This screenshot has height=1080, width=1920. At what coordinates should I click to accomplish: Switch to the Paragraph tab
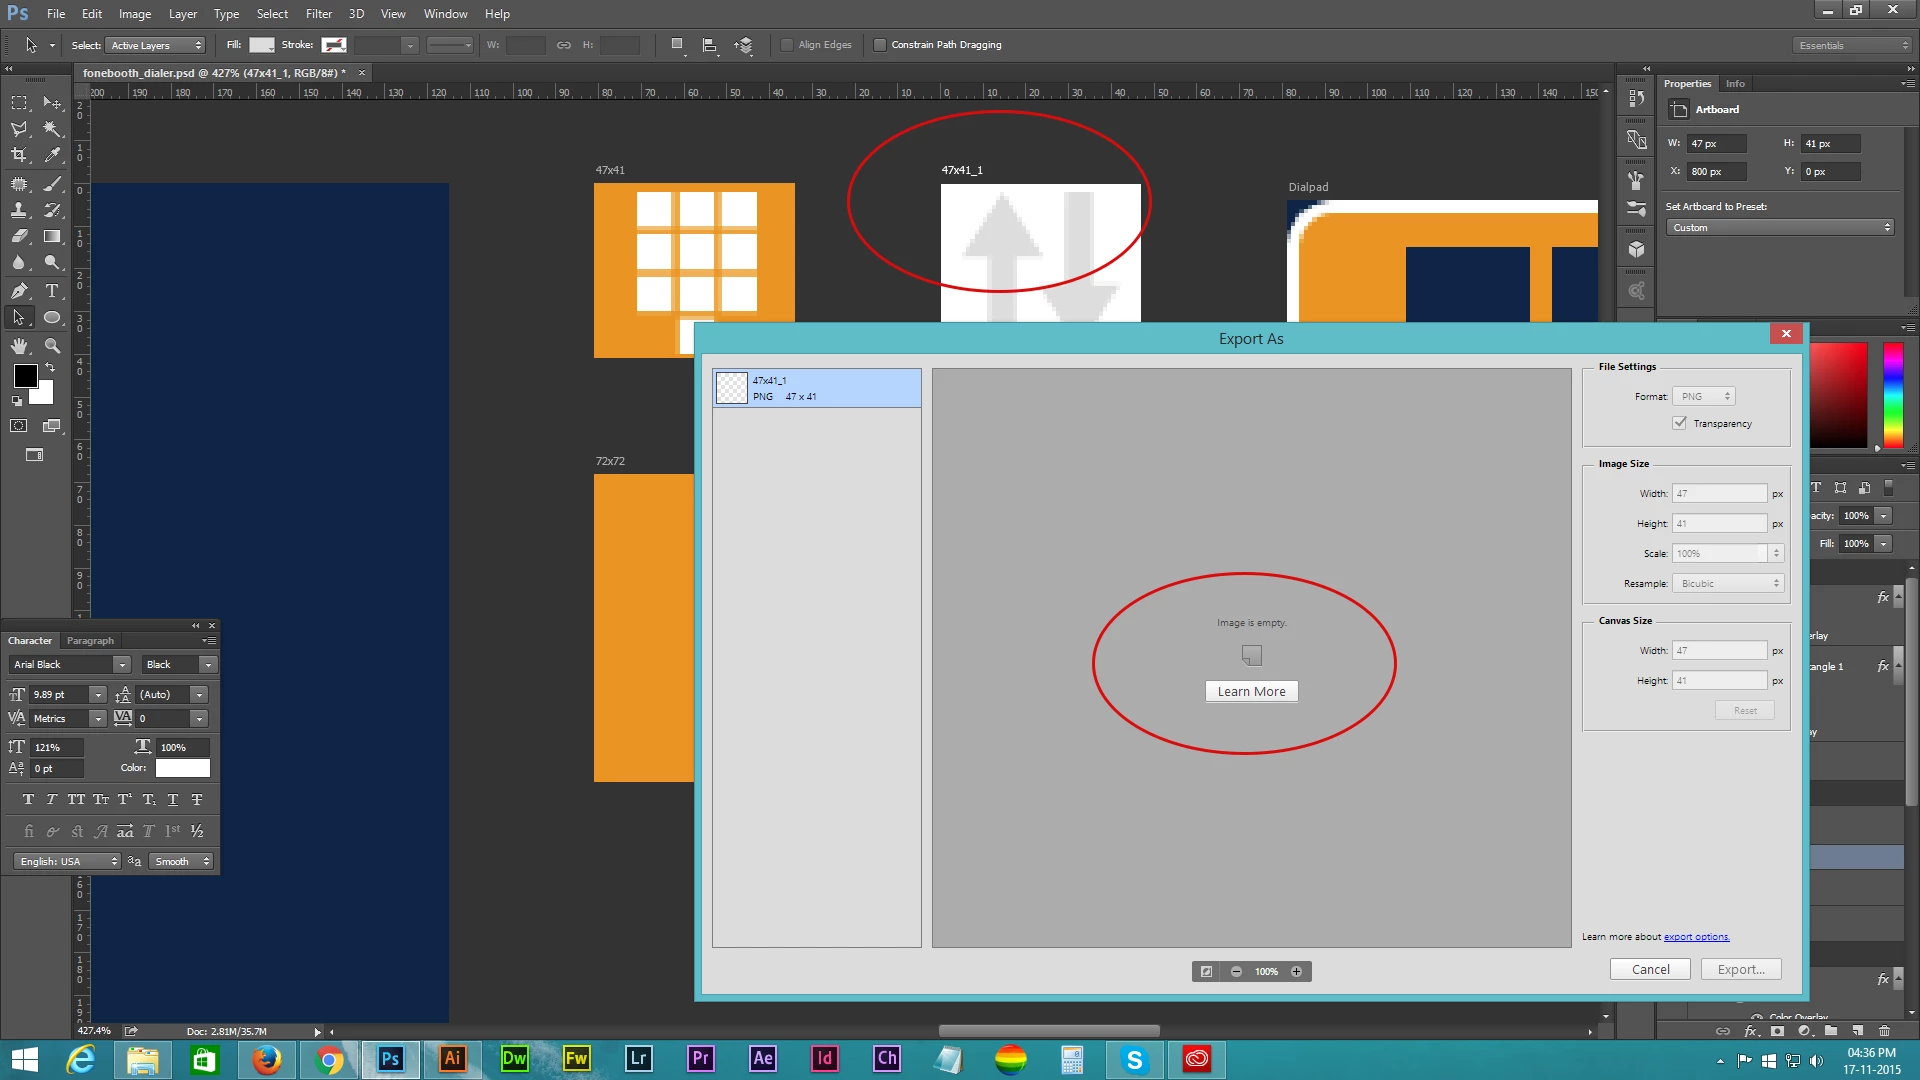(x=90, y=641)
